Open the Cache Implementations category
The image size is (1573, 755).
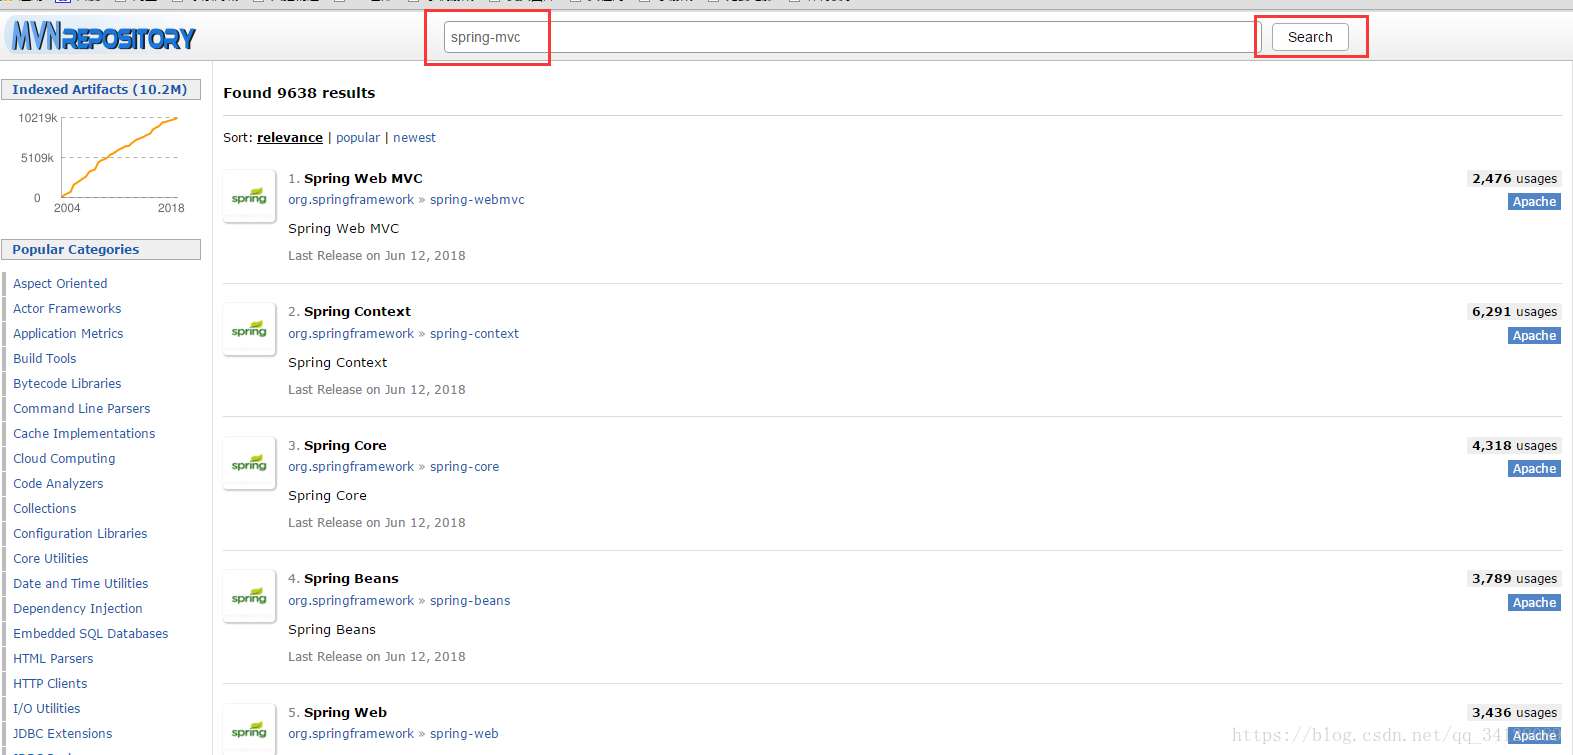tap(84, 434)
